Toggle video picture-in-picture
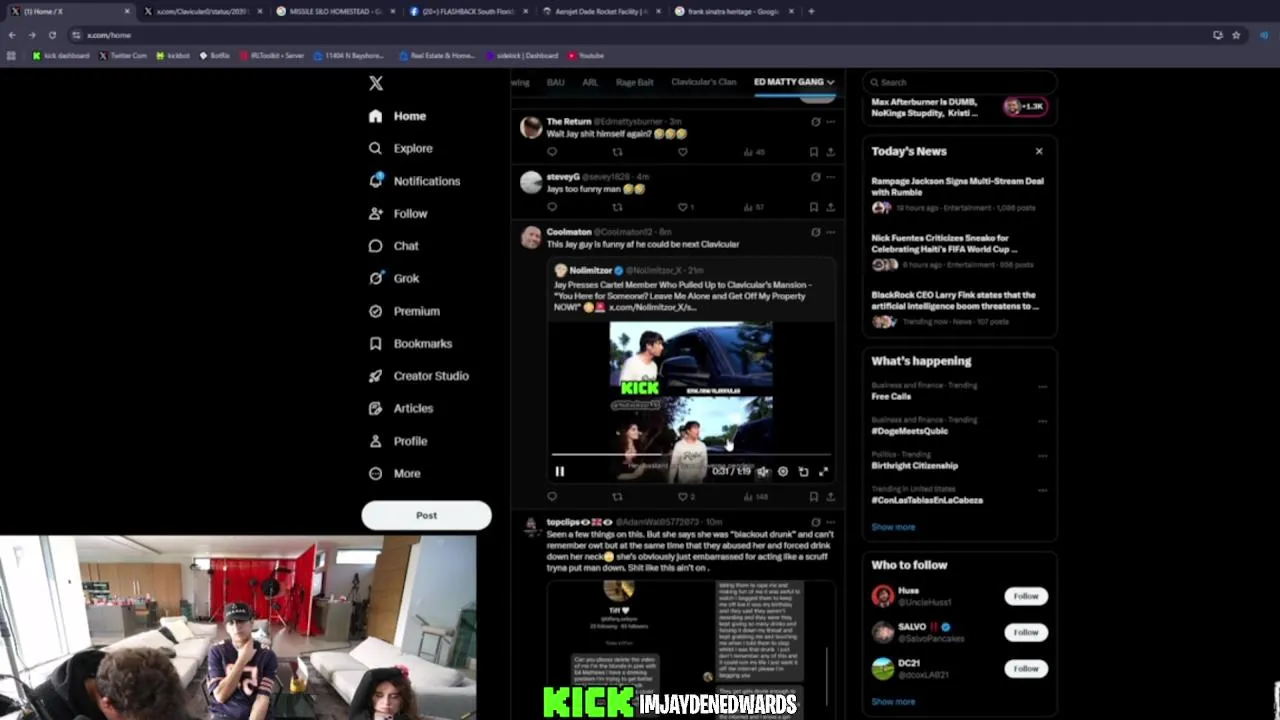This screenshot has height=720, width=1280. [x=803, y=472]
